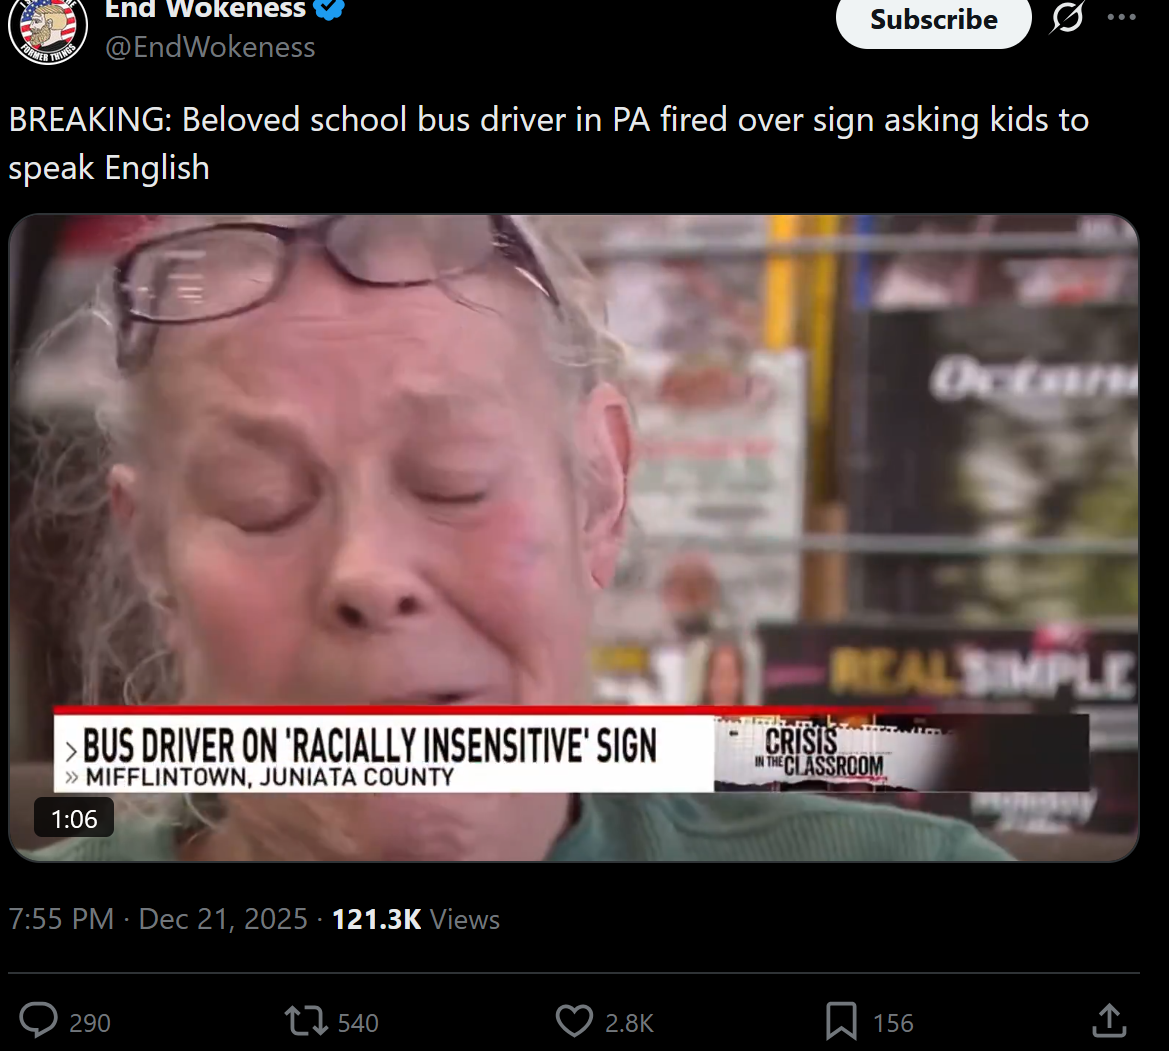
Task: Open the Grok explain icon
Action: pos(1067,18)
